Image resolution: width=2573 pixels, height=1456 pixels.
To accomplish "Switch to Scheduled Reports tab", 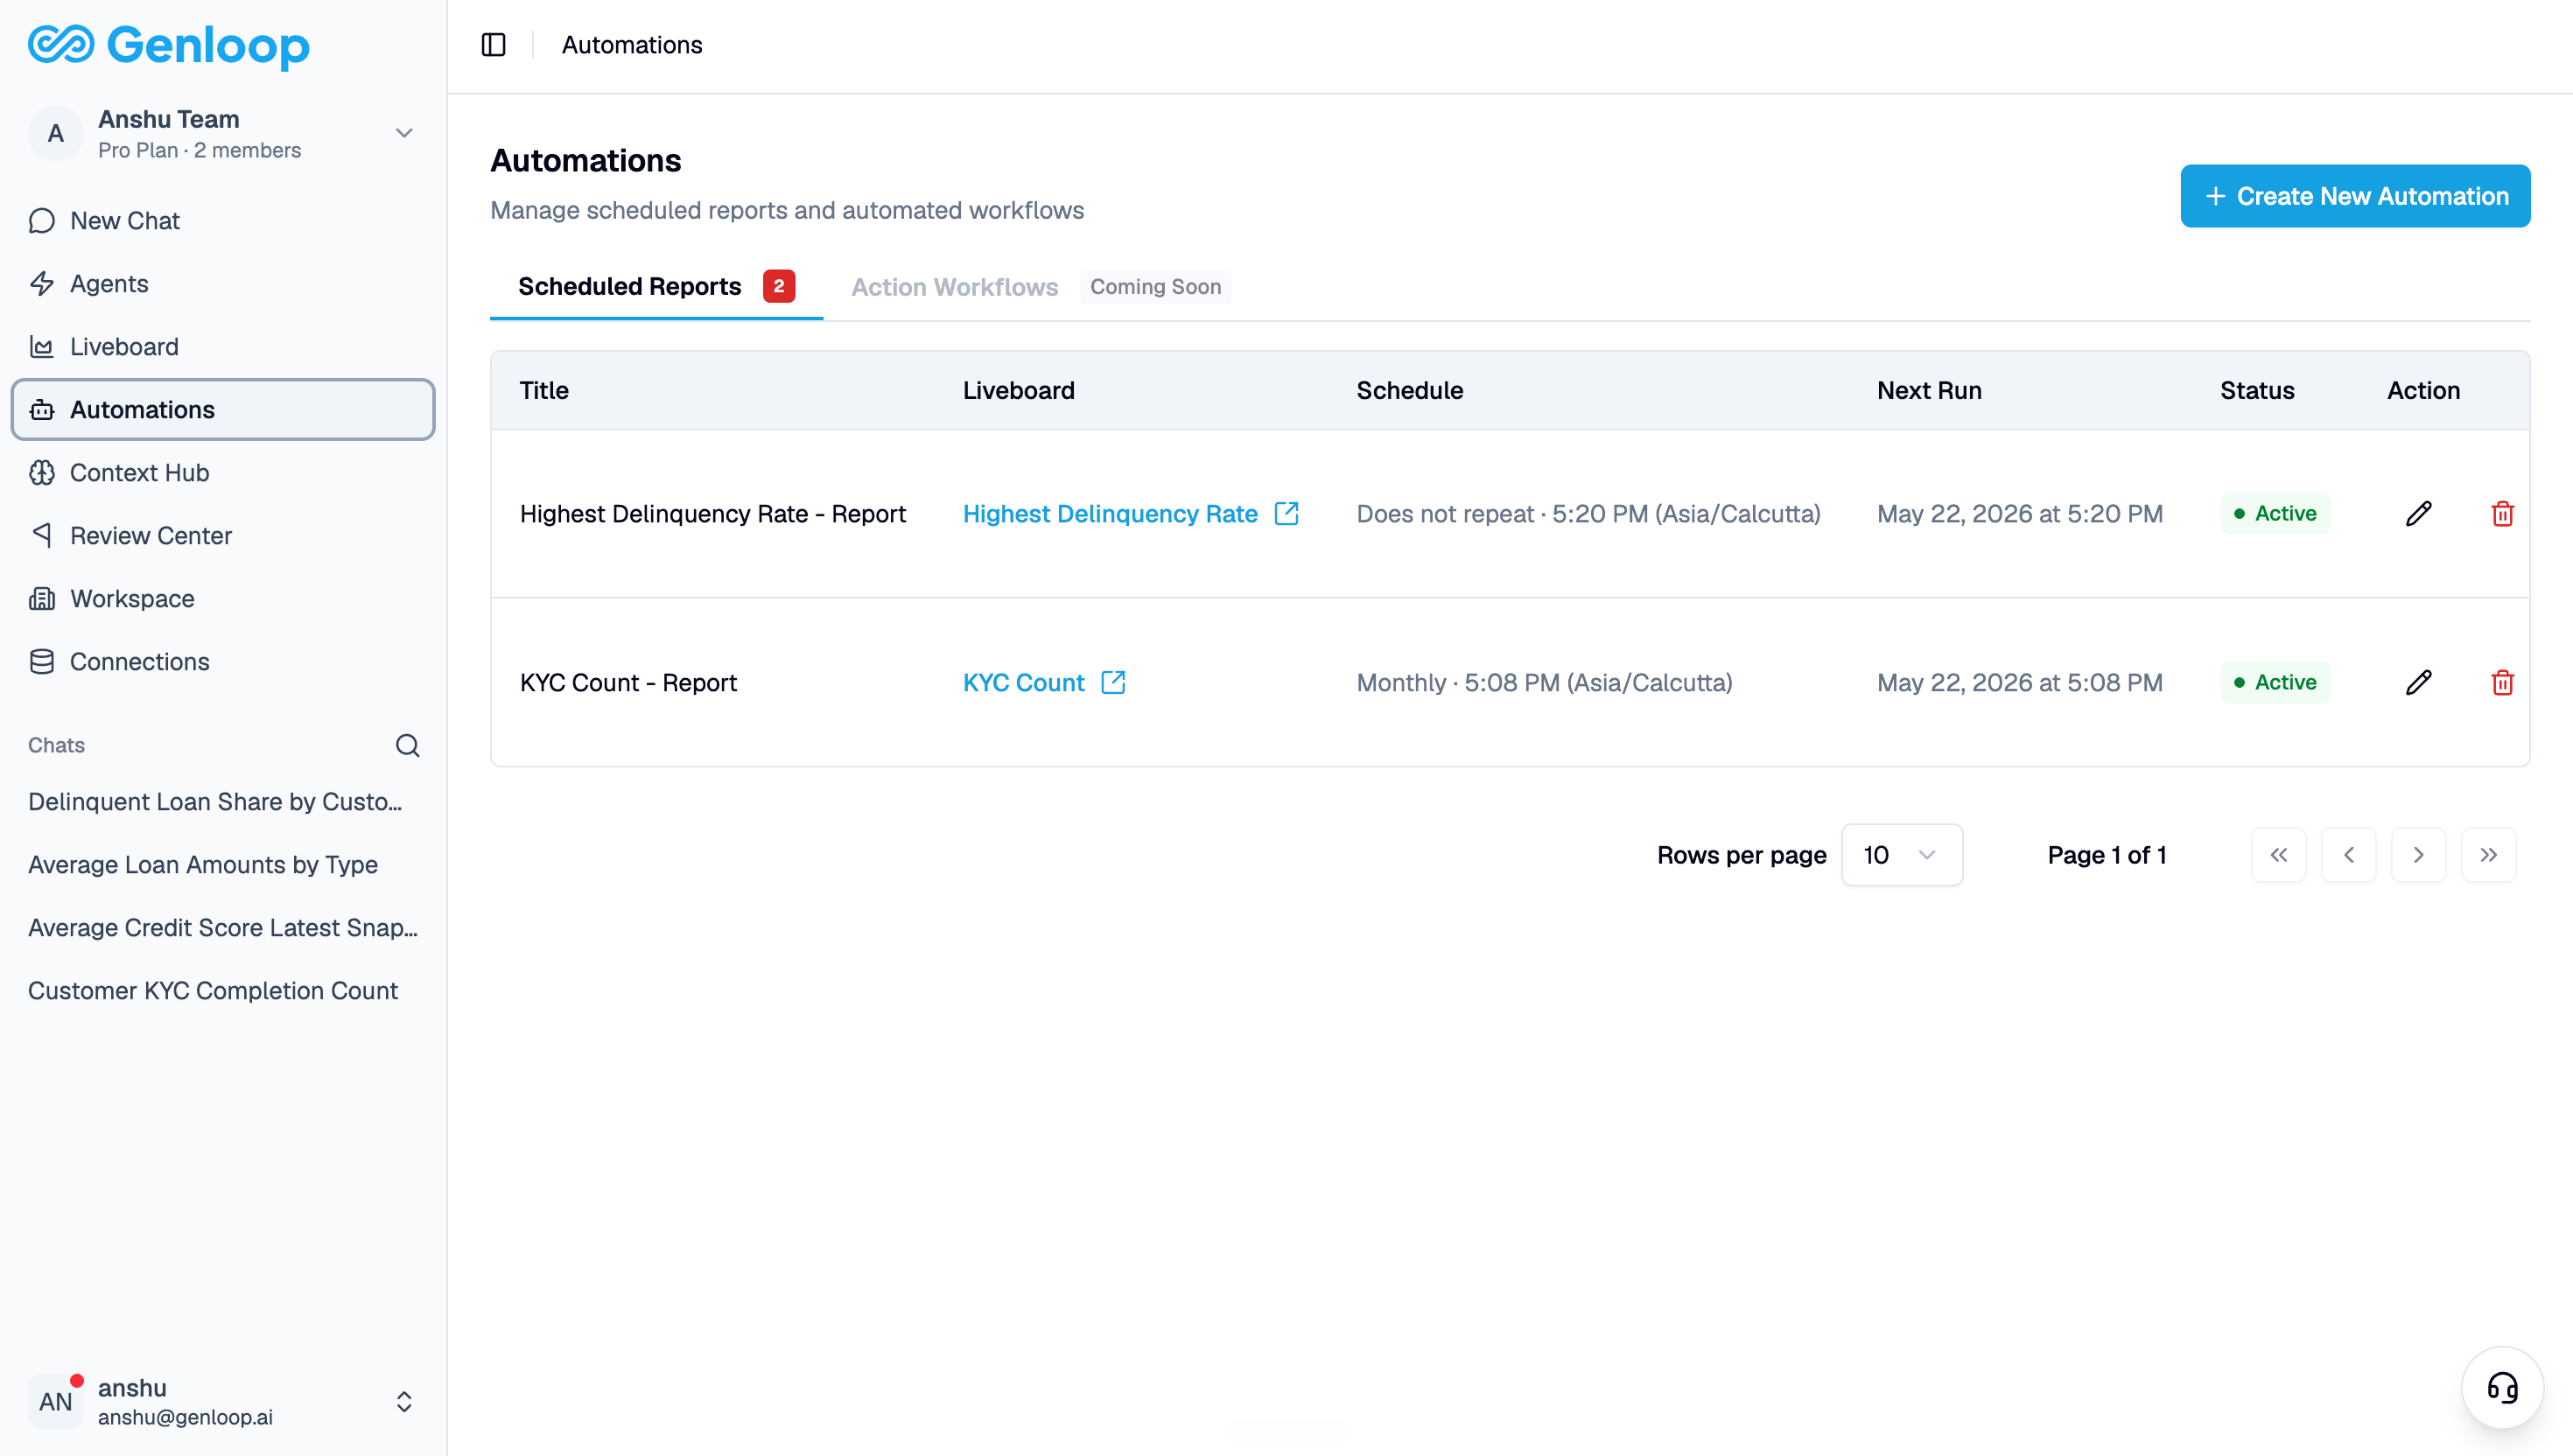I will [656, 287].
